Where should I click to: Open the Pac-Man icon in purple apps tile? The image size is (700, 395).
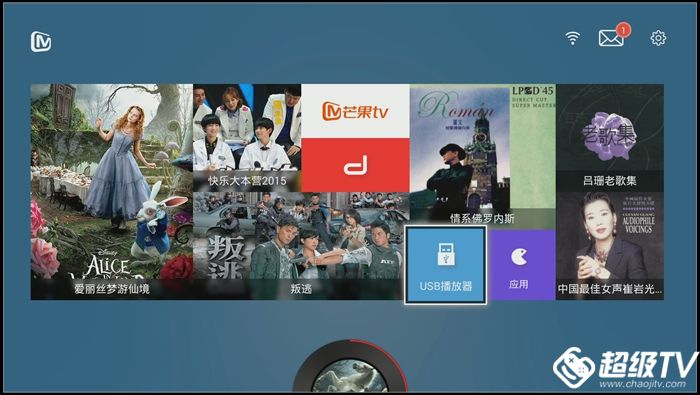pyautogui.click(x=519, y=257)
